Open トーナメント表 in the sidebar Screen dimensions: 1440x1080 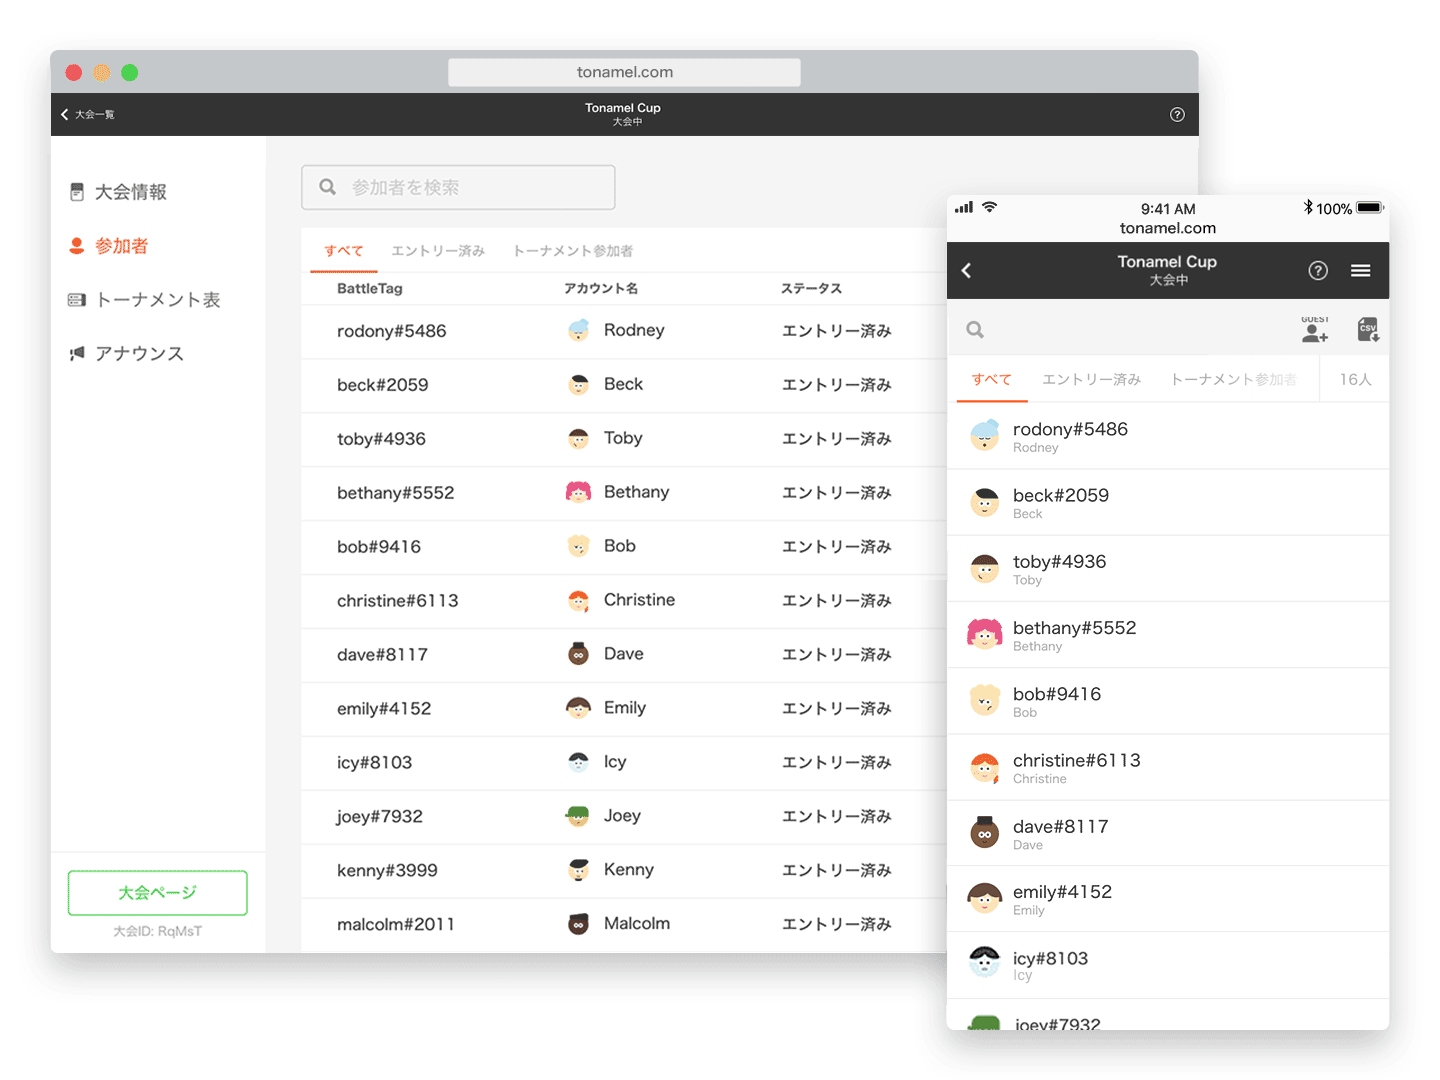tap(157, 300)
